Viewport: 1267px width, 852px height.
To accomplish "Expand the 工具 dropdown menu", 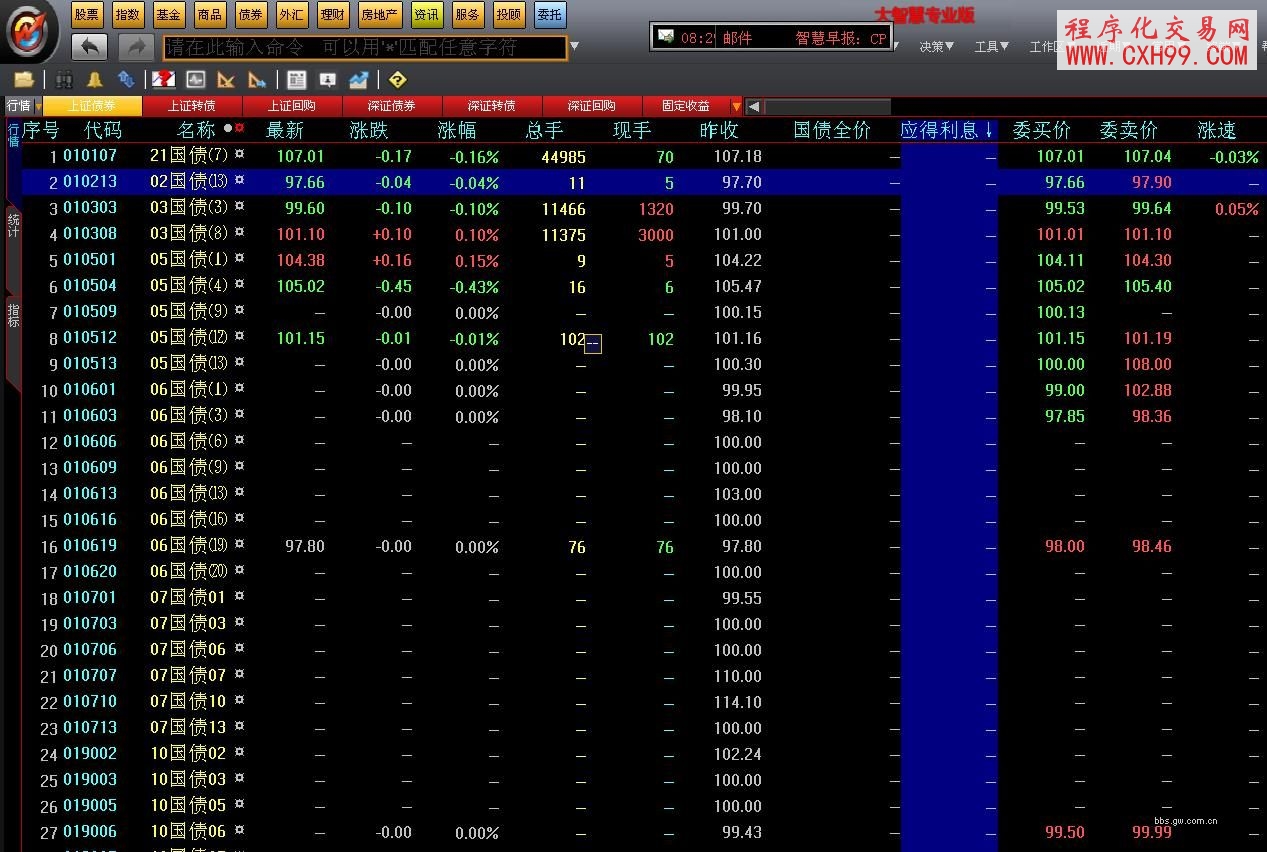I will 991,46.
